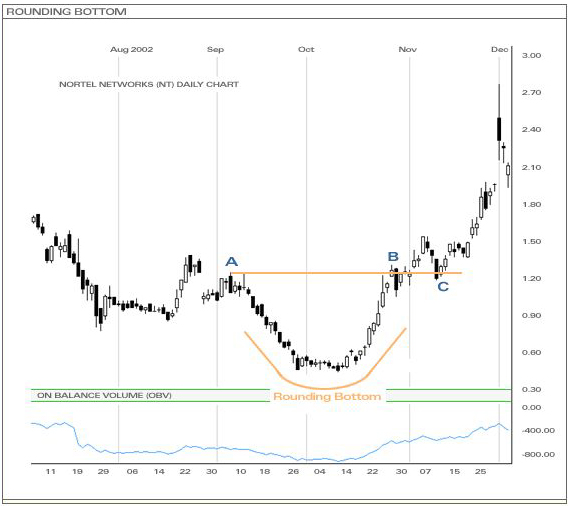Click the 18 date tick label
This screenshot has height=506, width=568.
[x=265, y=471]
